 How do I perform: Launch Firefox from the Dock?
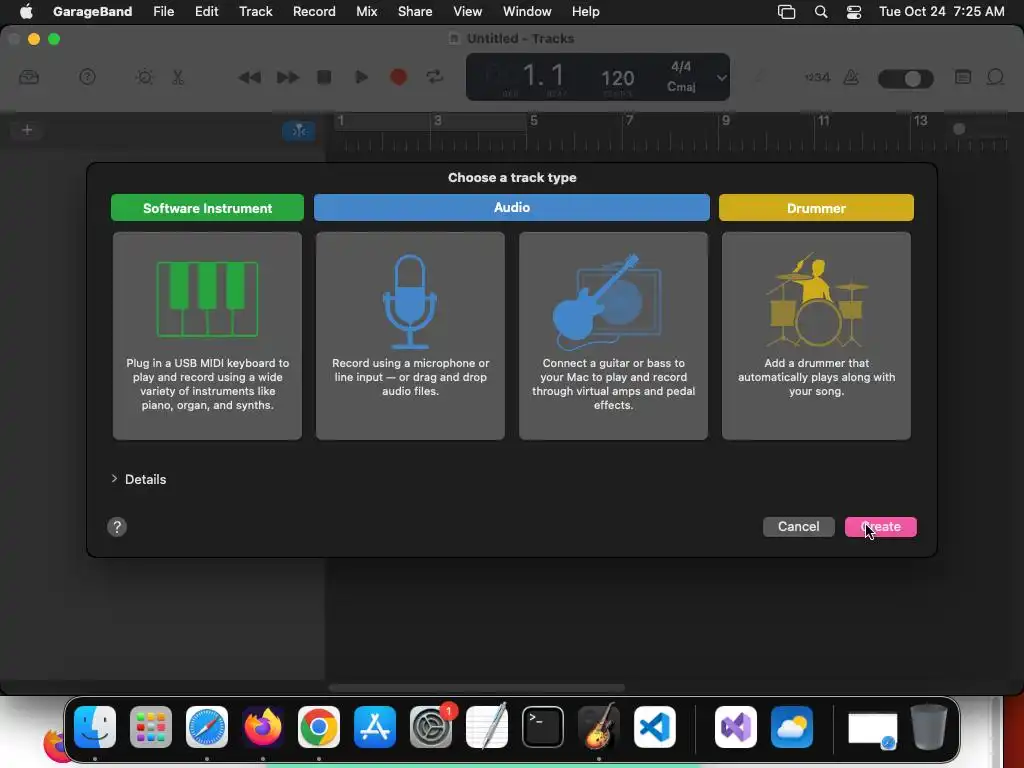(x=263, y=727)
